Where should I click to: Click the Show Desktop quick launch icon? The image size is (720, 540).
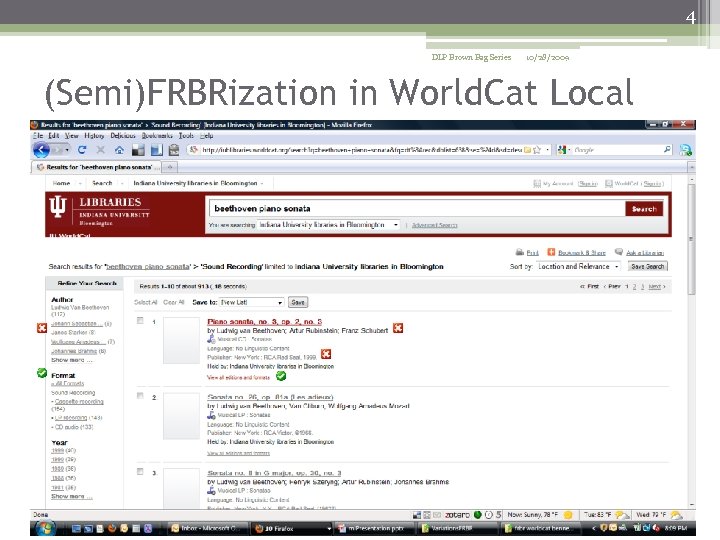pos(76,529)
